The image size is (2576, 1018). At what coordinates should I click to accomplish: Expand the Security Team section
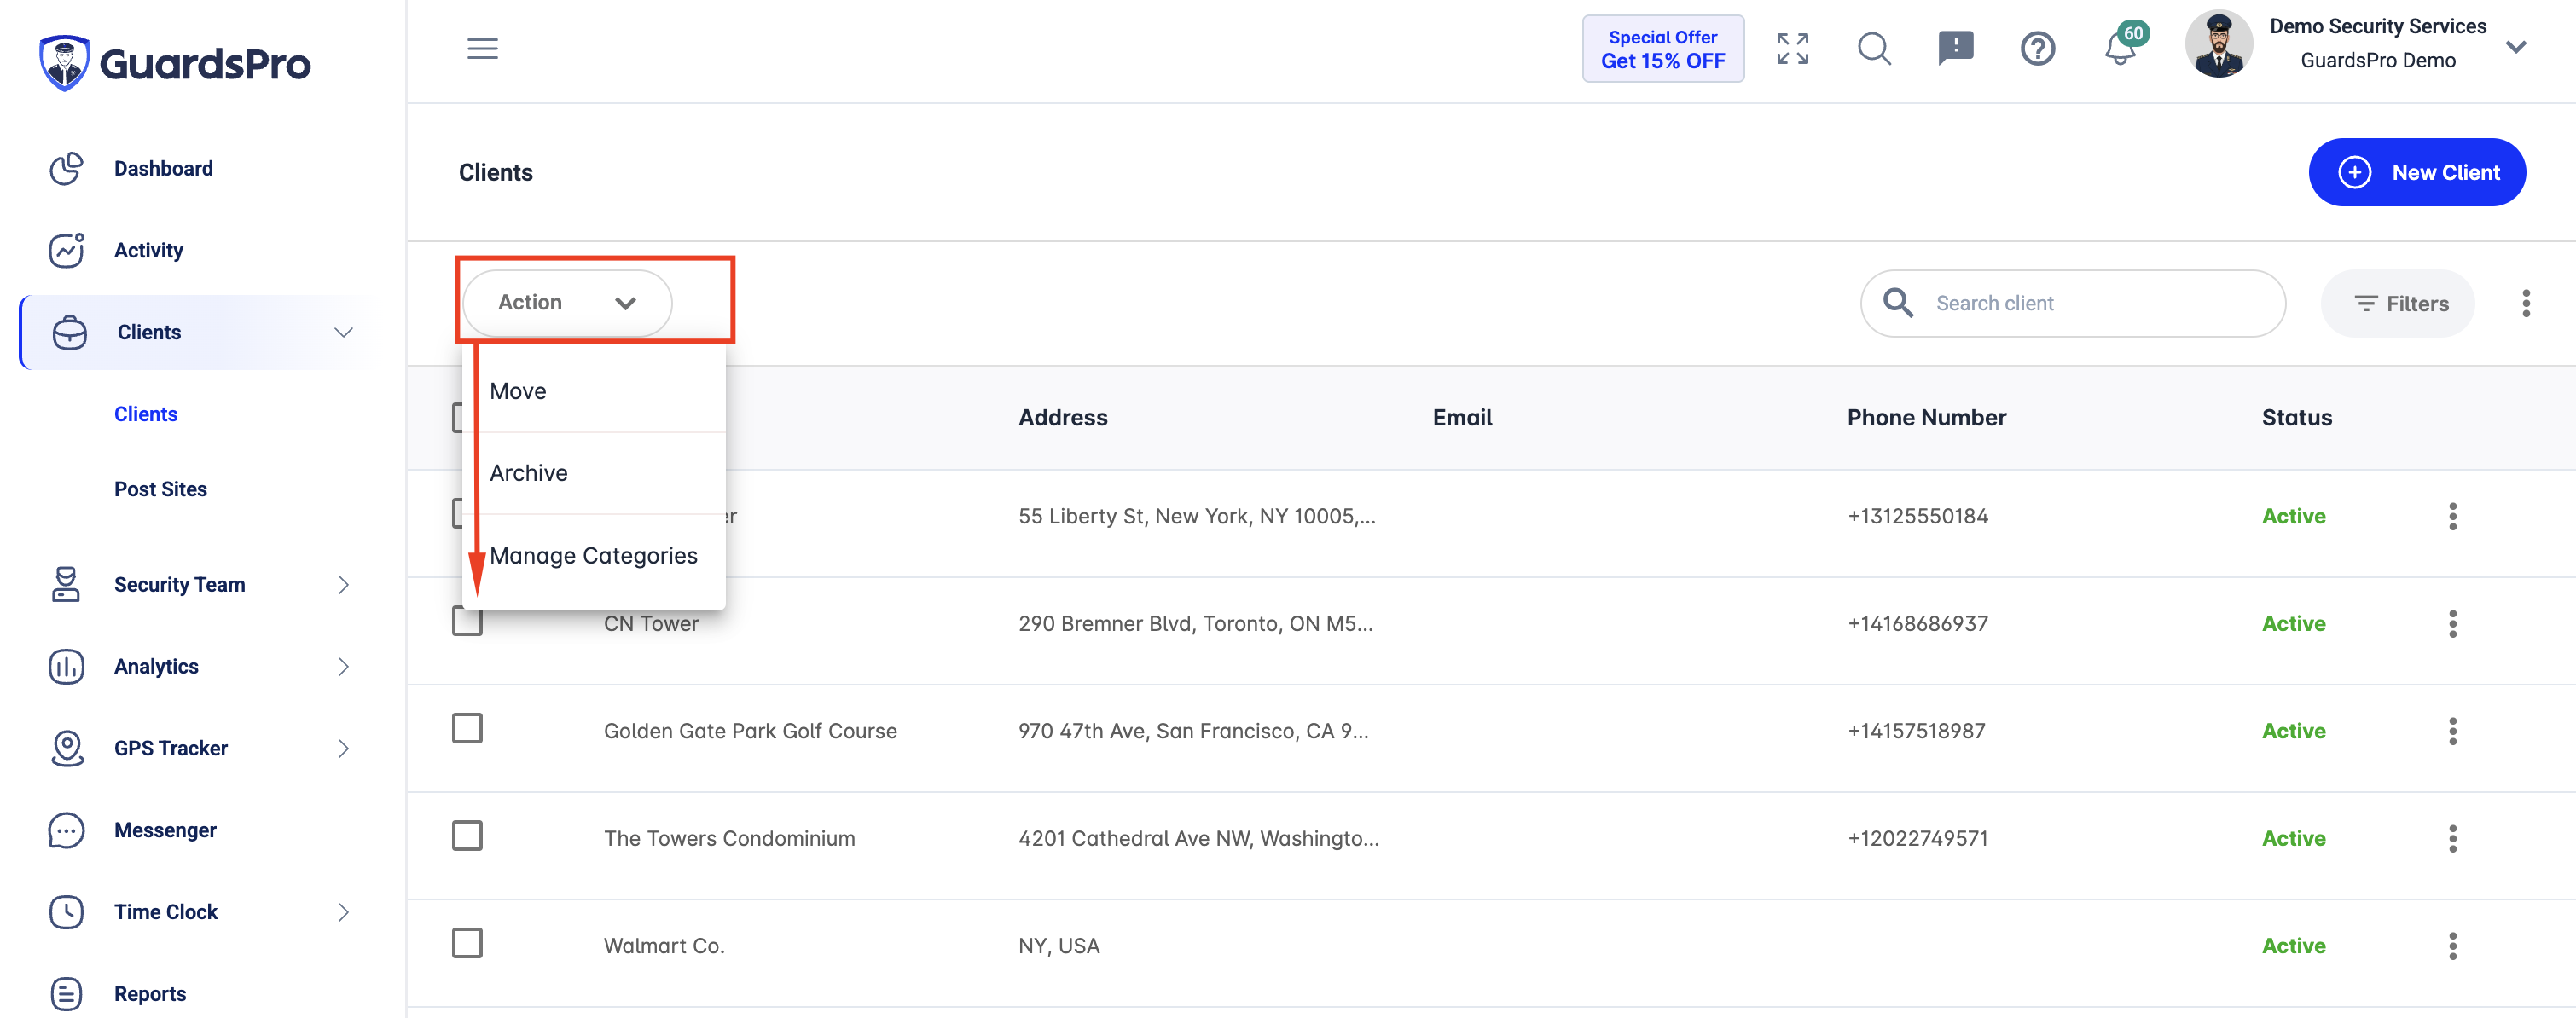tap(343, 584)
